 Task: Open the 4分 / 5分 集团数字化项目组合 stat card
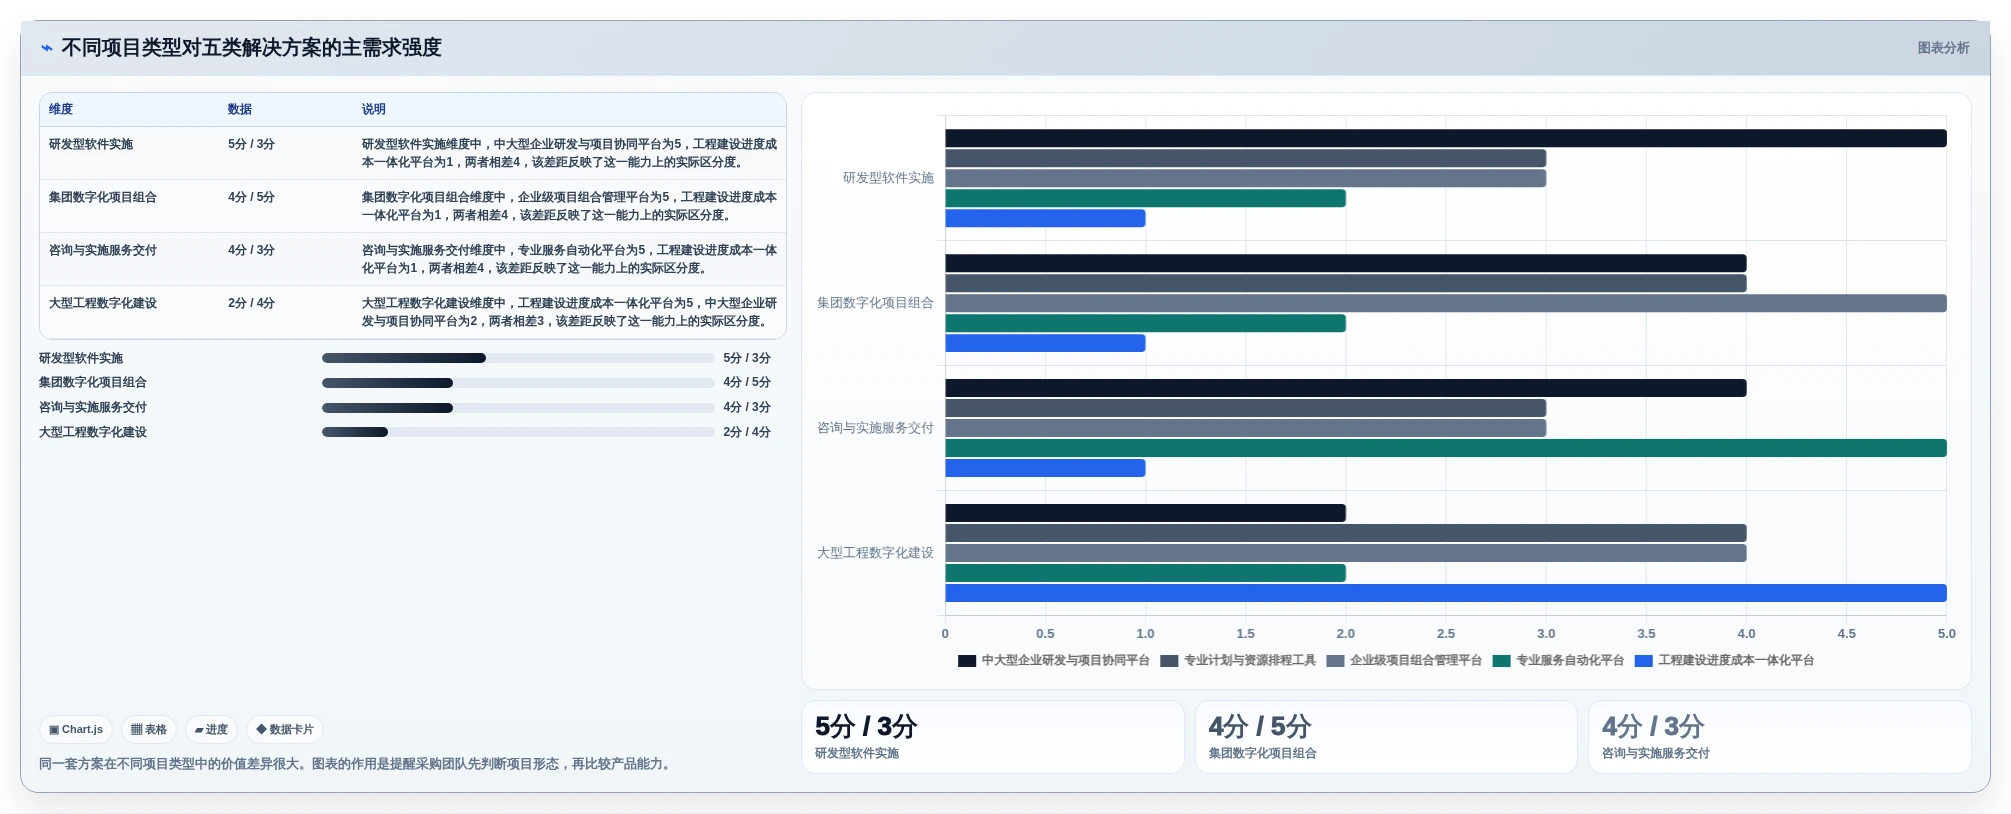(x=1386, y=737)
